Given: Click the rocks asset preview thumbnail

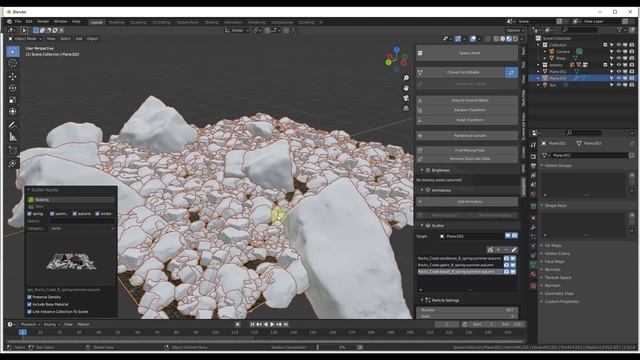Looking at the screenshot, I should pyautogui.click(x=71, y=260).
